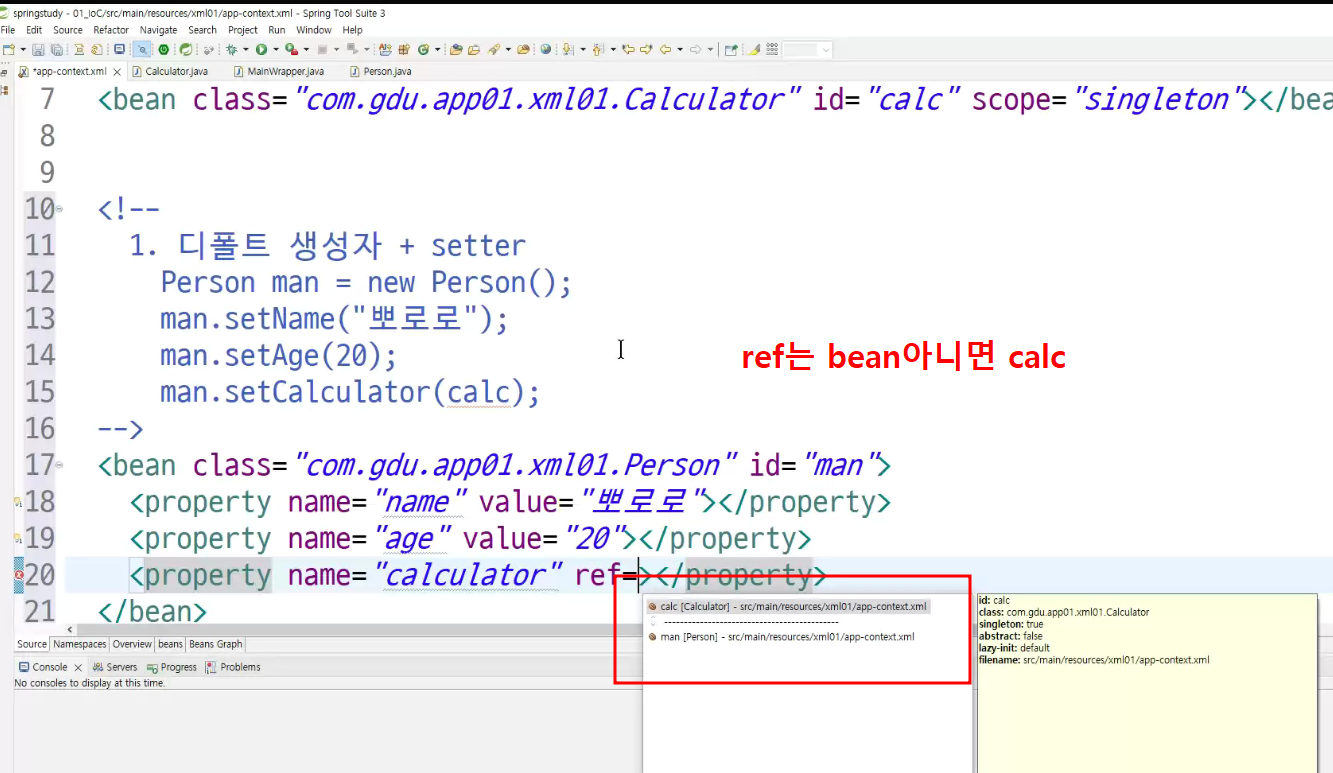
Task: Click the new Java package icon
Action: (404, 49)
